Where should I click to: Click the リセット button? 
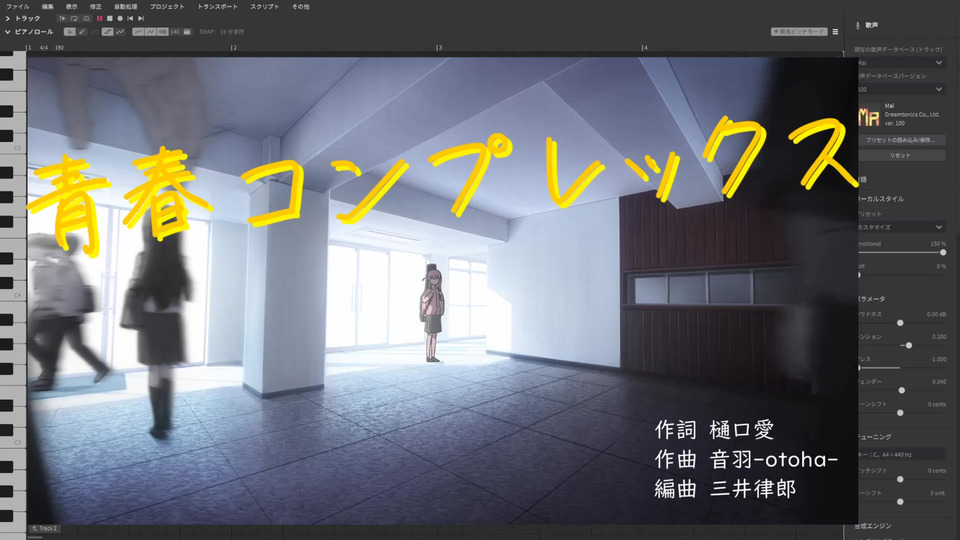900,156
